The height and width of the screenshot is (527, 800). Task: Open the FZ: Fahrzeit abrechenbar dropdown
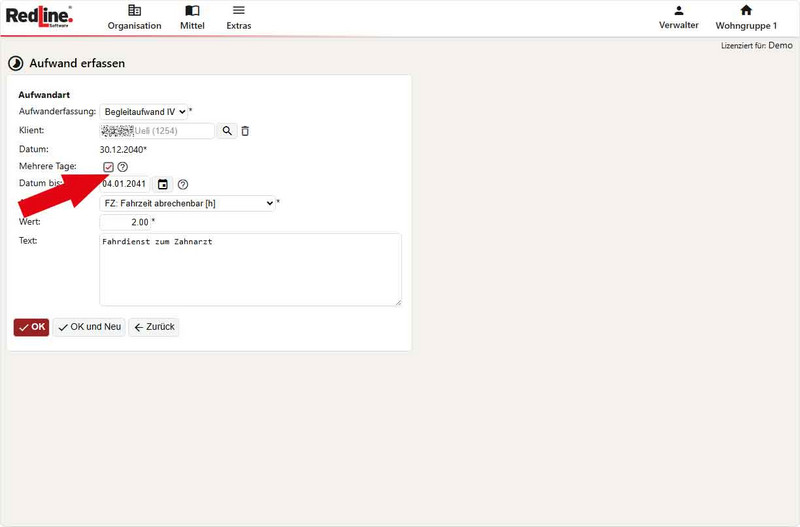click(187, 203)
